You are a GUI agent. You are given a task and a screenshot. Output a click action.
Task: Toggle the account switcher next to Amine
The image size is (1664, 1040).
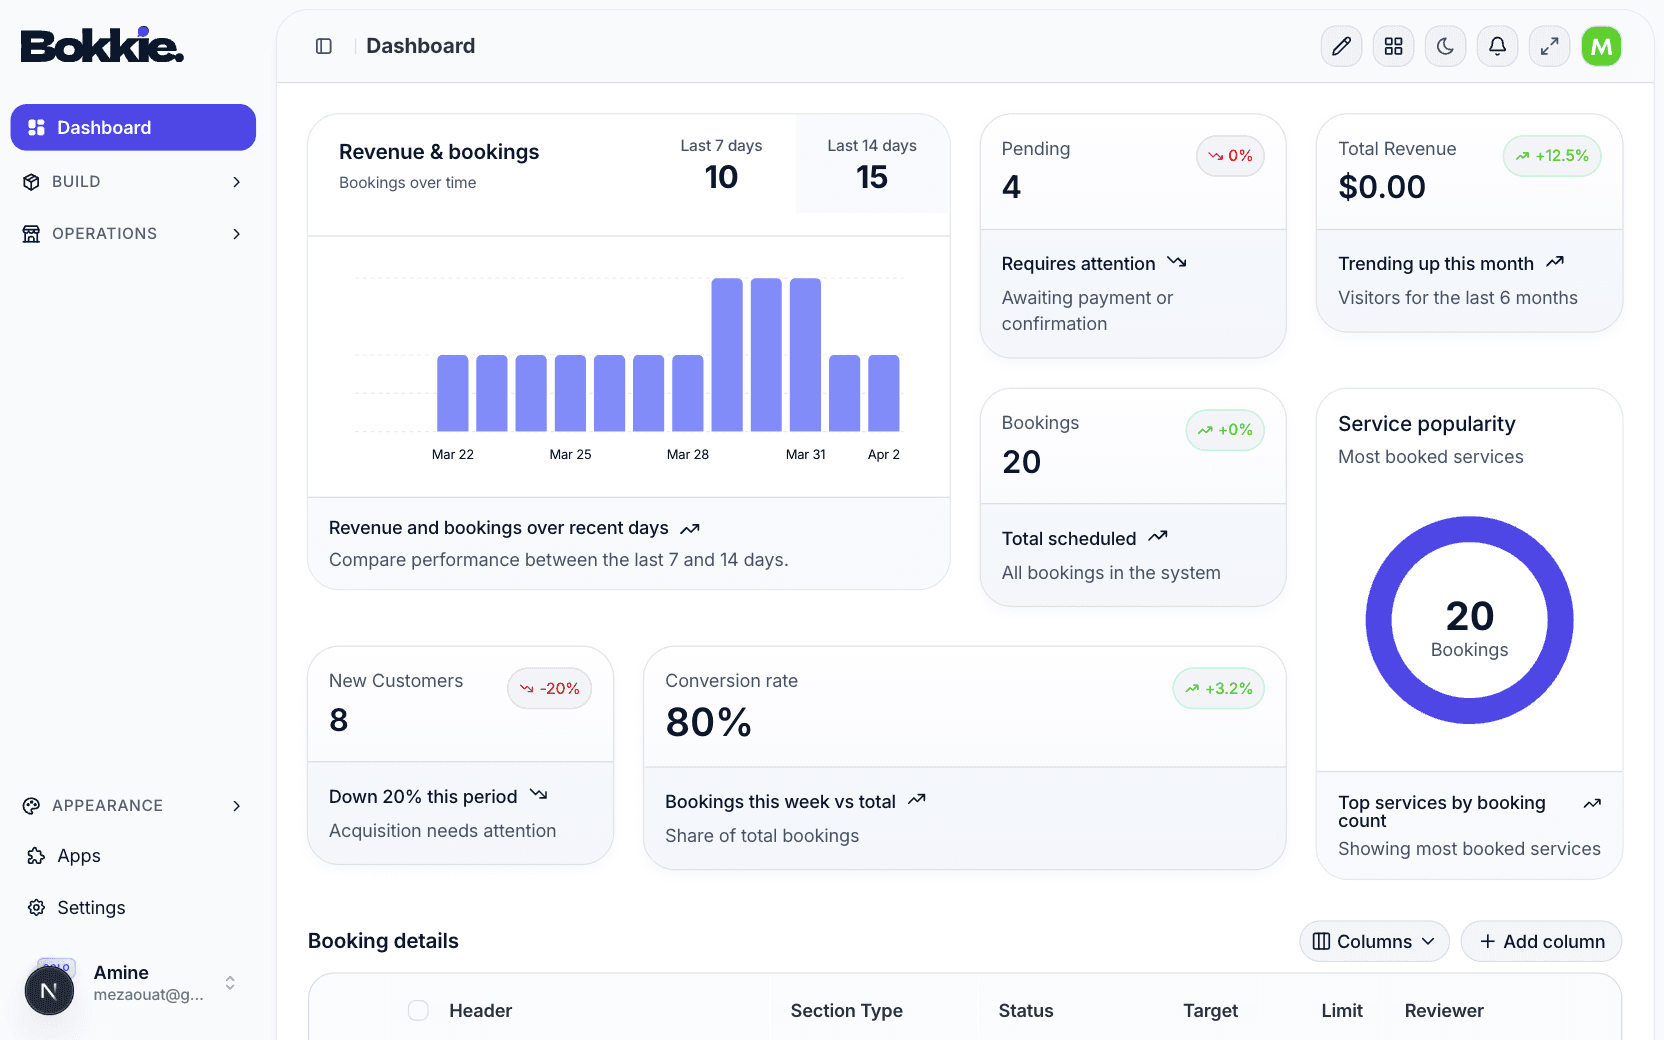230,983
